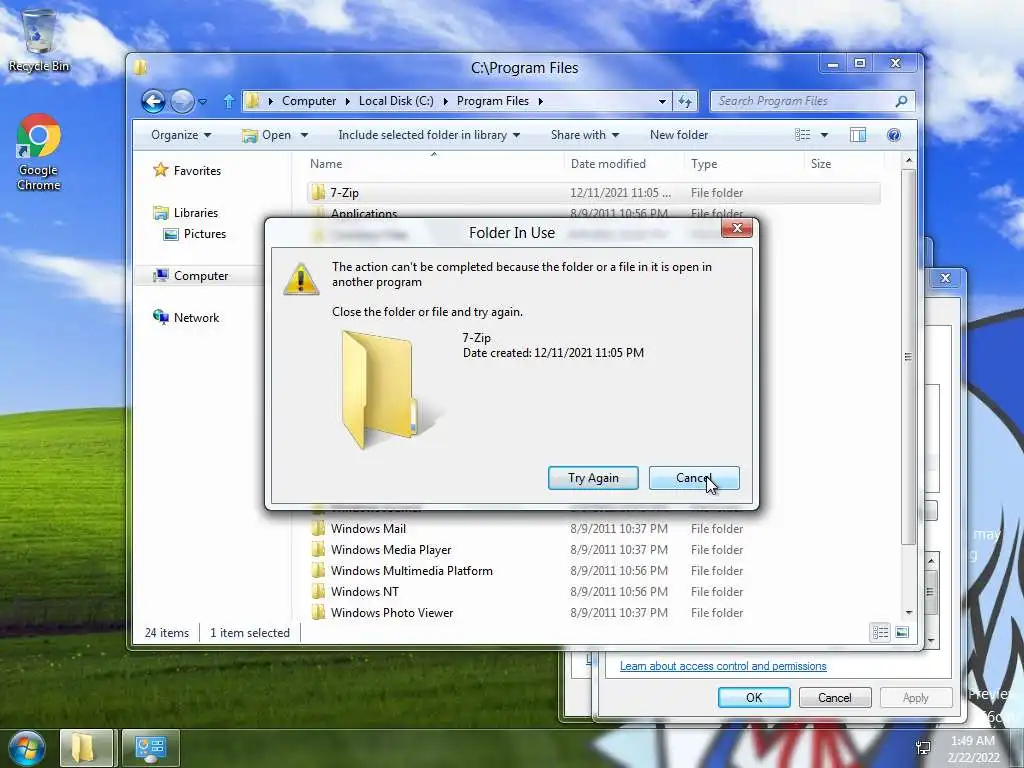Open the address bar history dropdown
Screen dimensions: 1024x768
662,101
